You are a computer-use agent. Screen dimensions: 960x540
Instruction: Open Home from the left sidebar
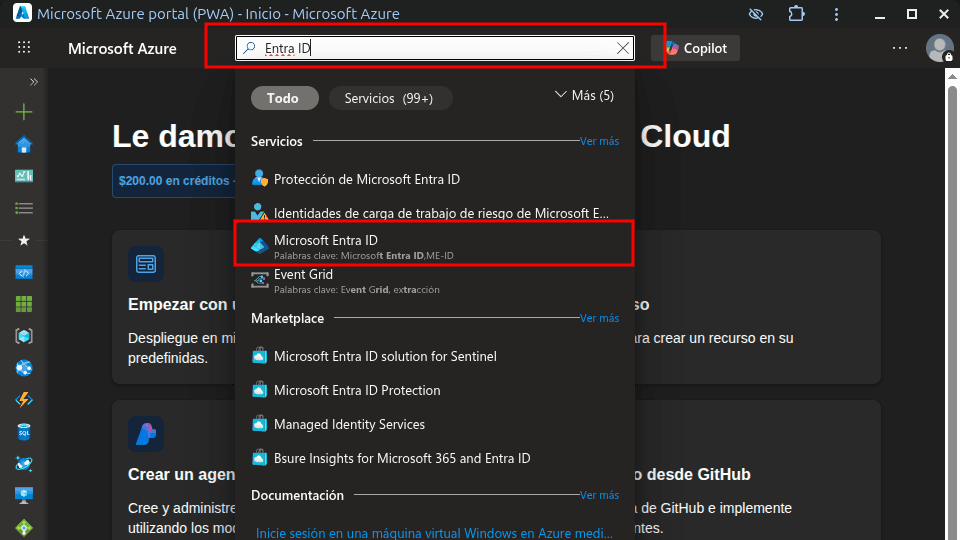(x=24, y=145)
